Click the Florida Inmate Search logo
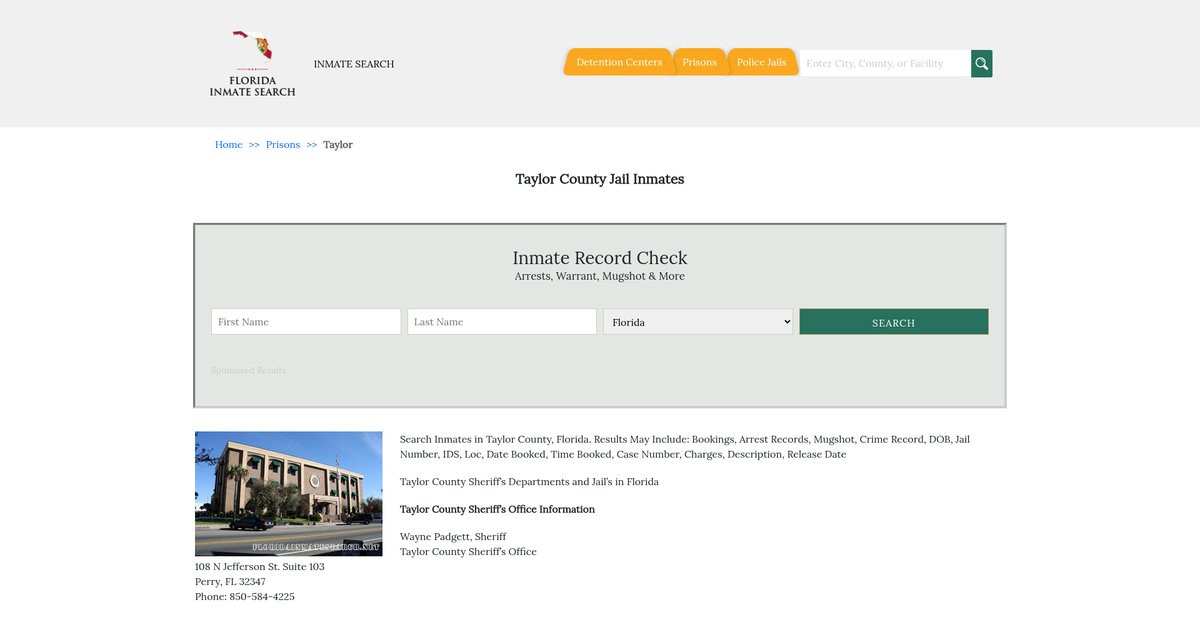Screen dimensions: 1200x620 point(252,63)
